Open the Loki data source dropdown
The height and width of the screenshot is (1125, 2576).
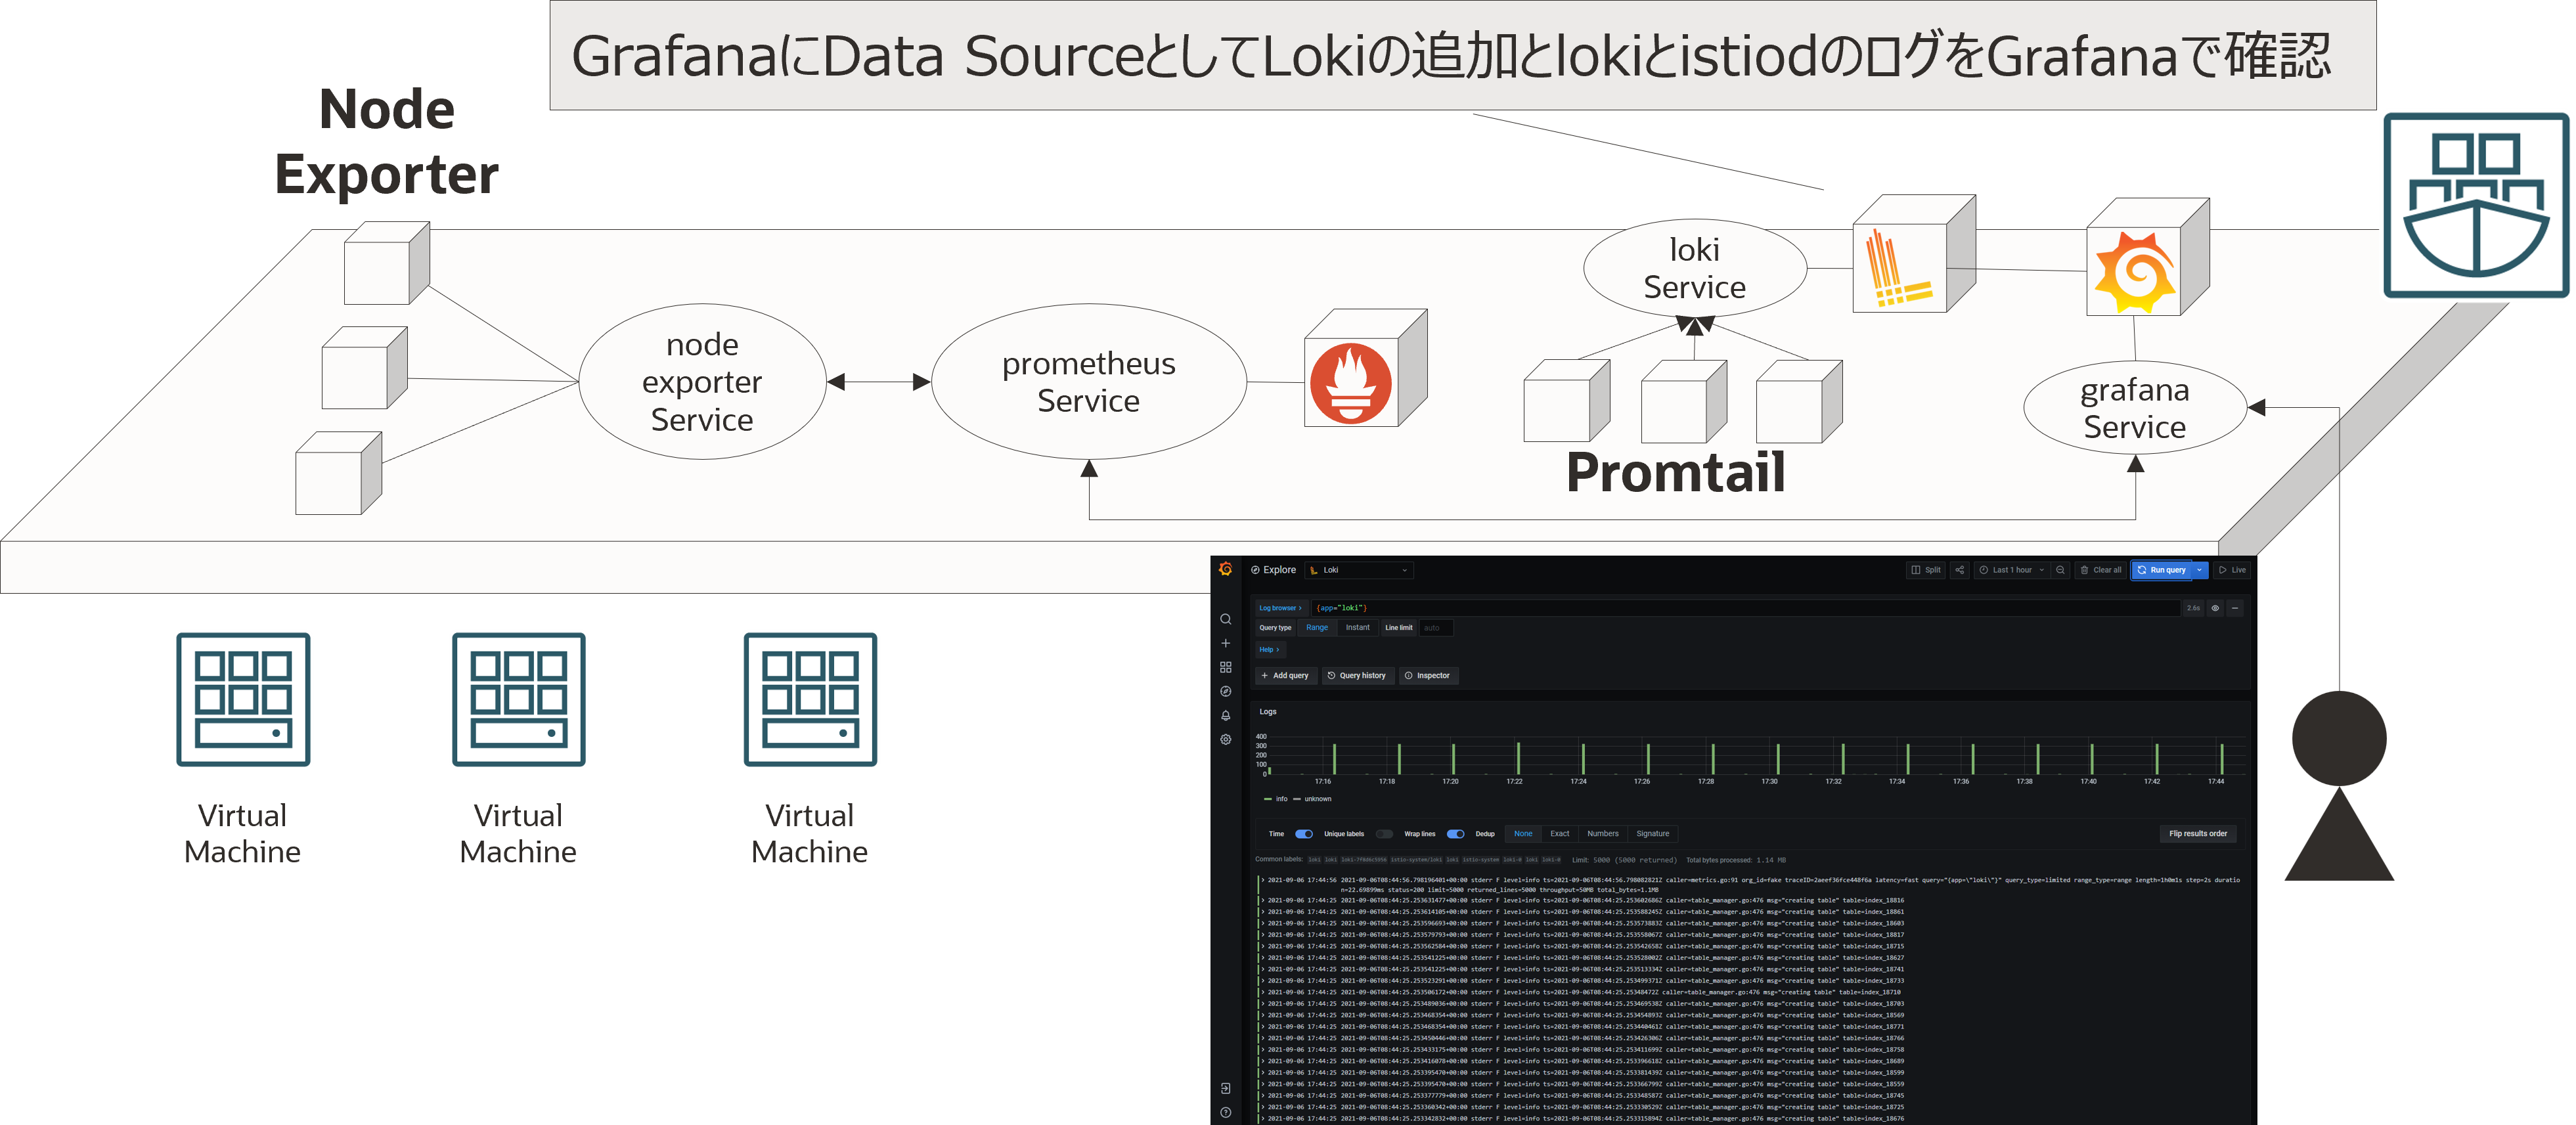click(x=1359, y=570)
